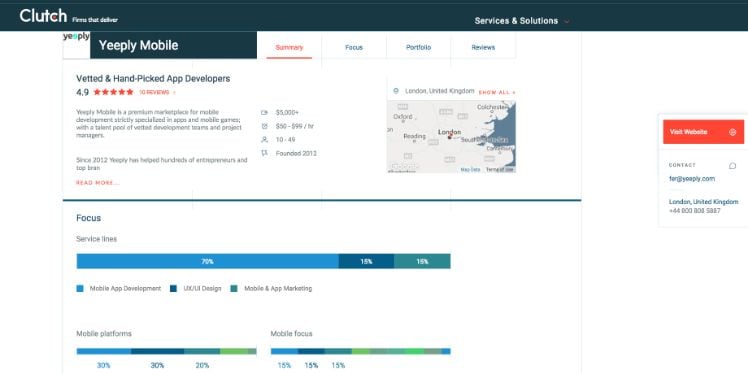This screenshot has height=374, width=748.
Task: Click the five-star rating icons
Action: [114, 92]
